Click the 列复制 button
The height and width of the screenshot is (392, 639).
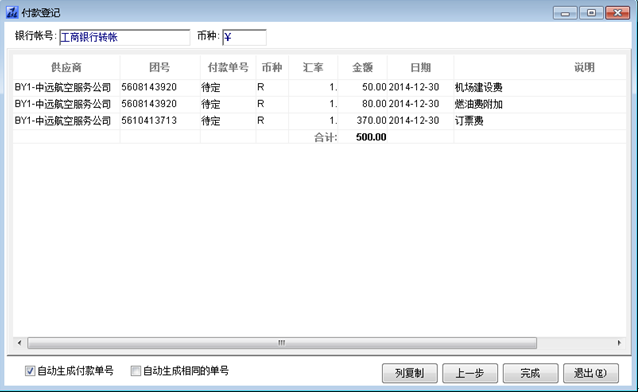tap(410, 373)
